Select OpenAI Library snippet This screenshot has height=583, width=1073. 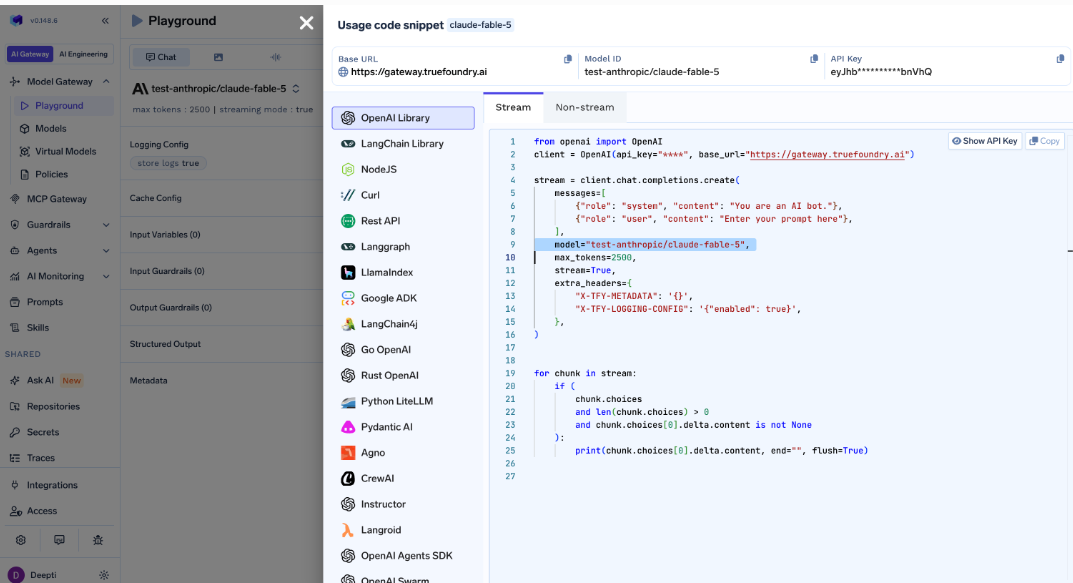click(x=403, y=118)
